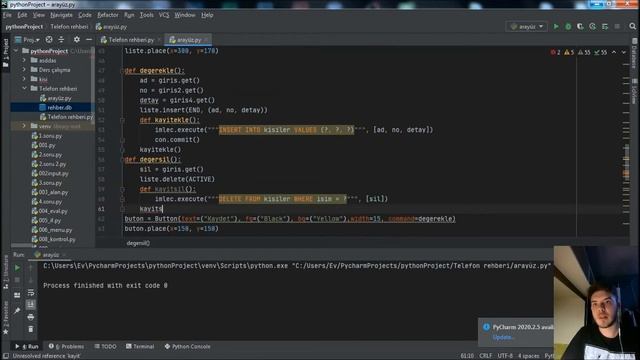Open the Database side tool window
This screenshot has height=360, width=640.
(x=635, y=53)
